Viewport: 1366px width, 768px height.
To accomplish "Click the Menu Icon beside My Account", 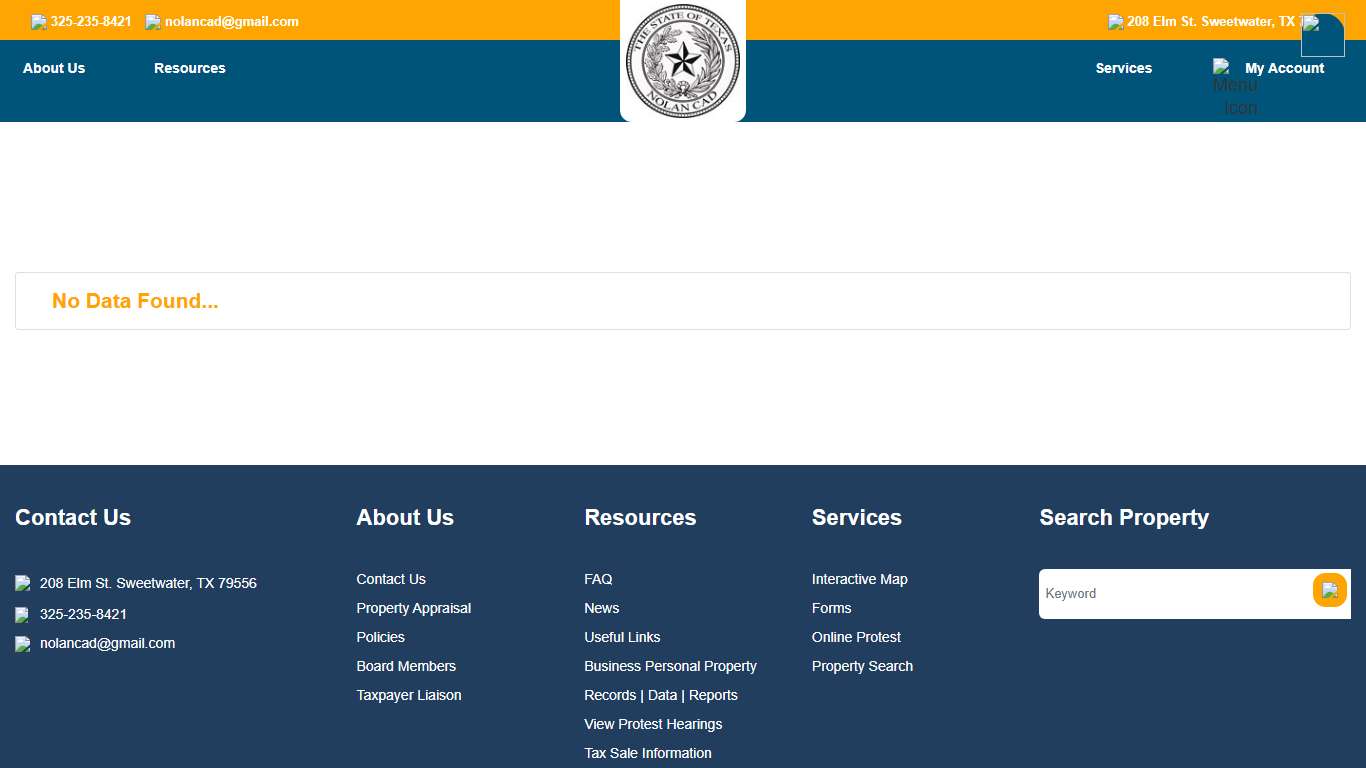I will pos(1222,68).
